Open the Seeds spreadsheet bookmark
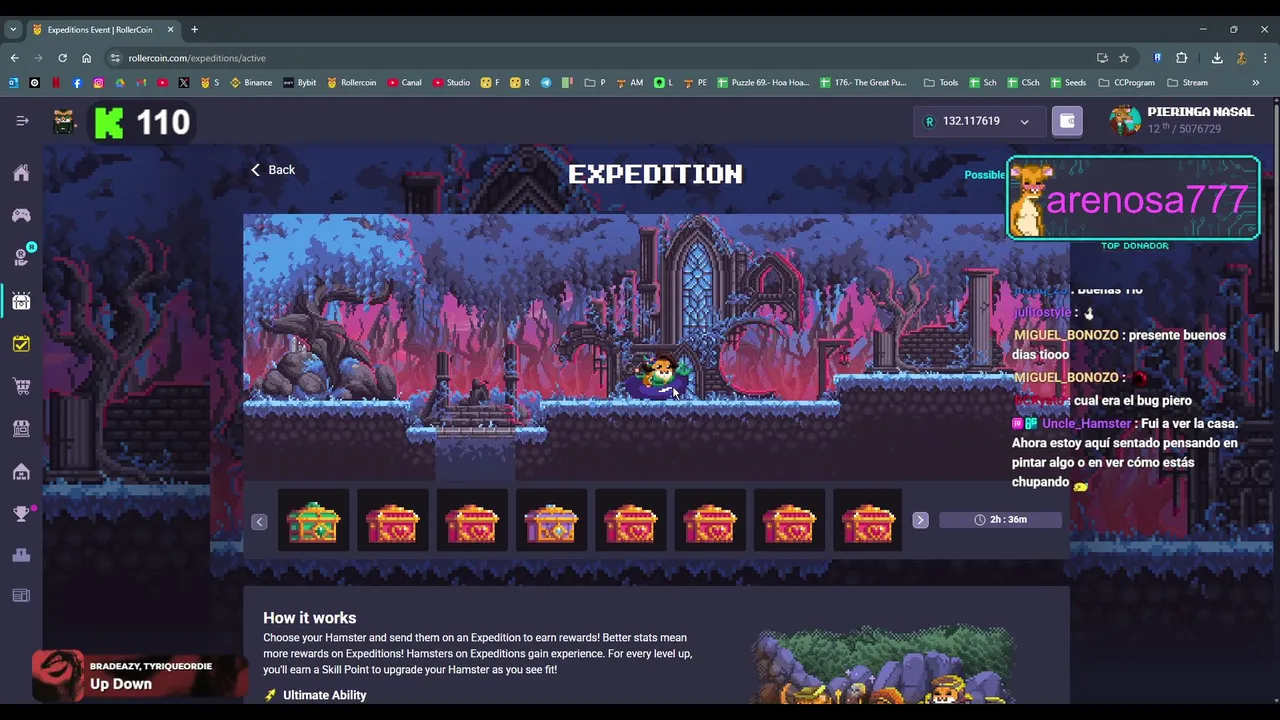Viewport: 1280px width, 720px height. click(1068, 83)
